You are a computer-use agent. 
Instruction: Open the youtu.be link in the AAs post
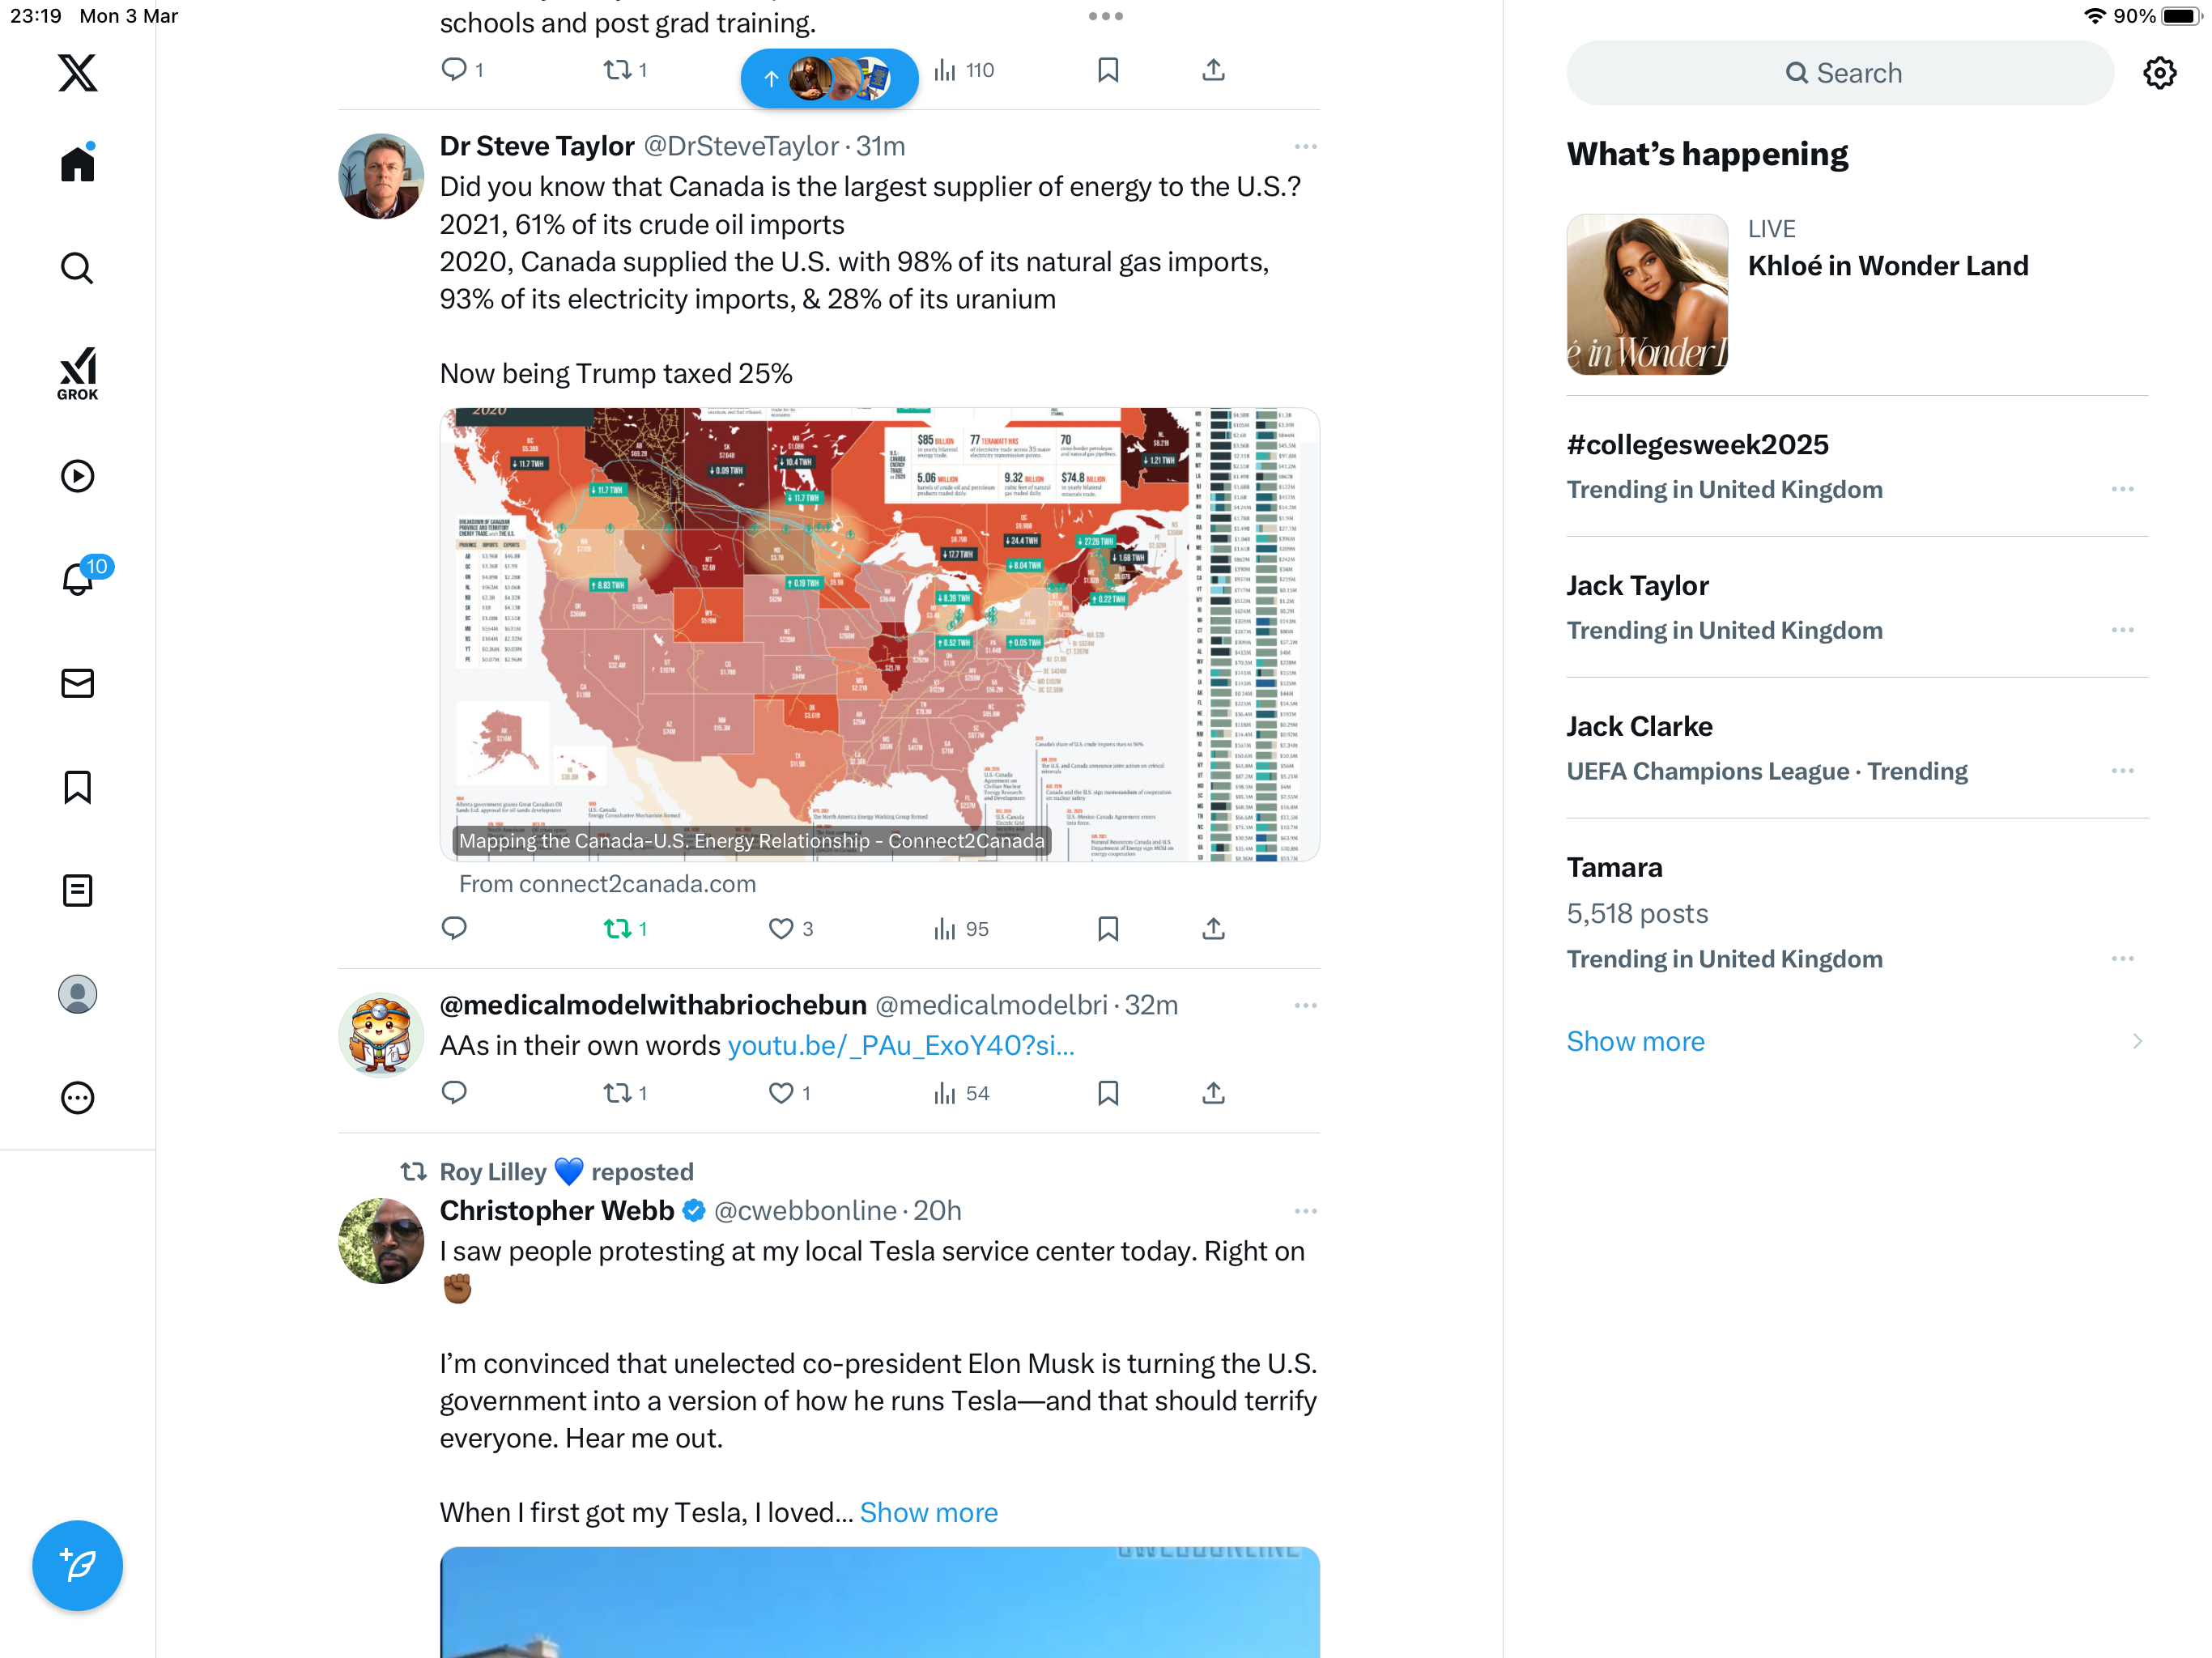coord(901,1045)
